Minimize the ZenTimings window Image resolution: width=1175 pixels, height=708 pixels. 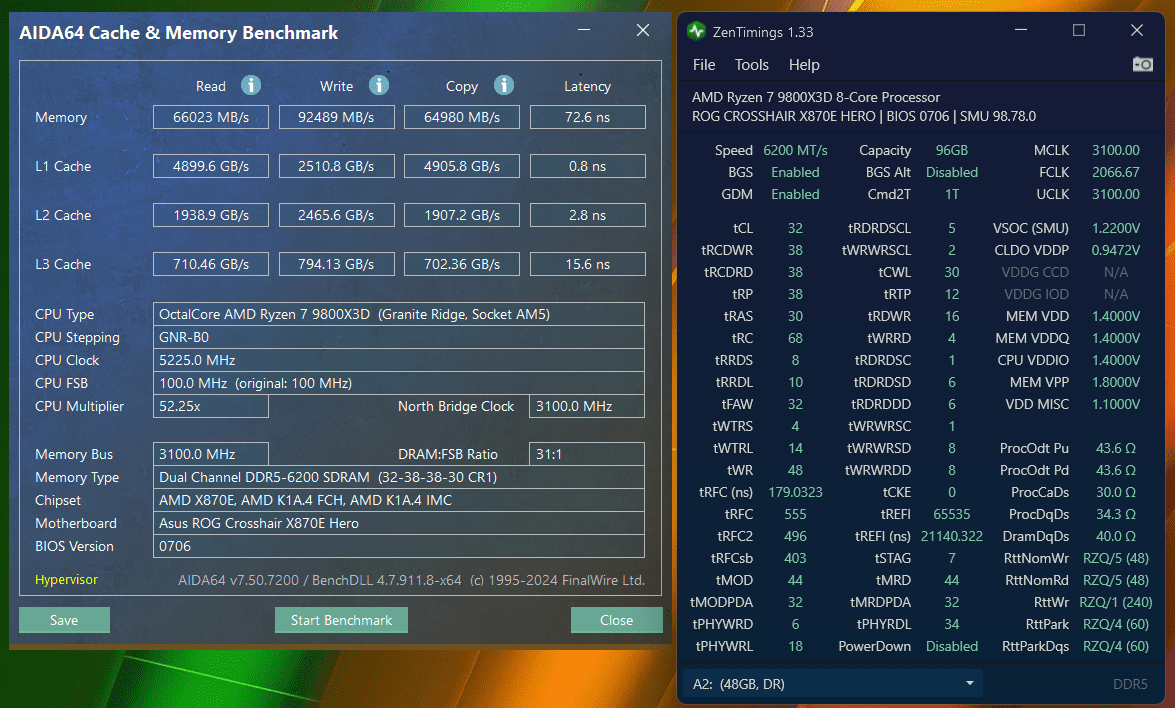click(x=1021, y=30)
